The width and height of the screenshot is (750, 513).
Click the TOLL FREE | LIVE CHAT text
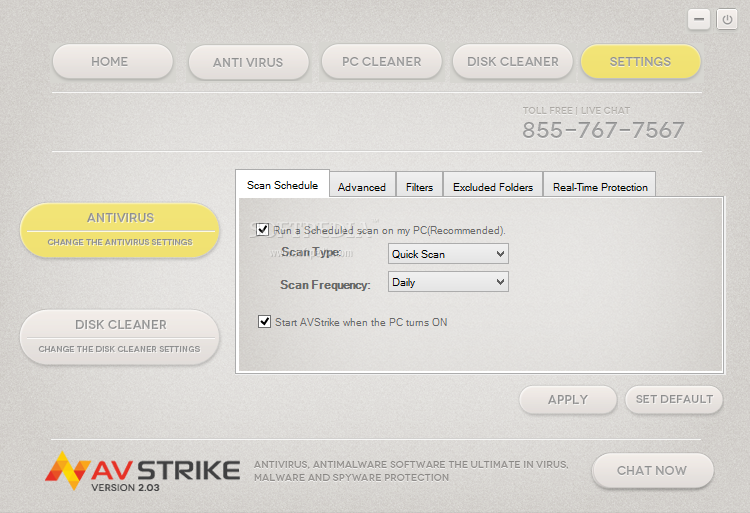[576, 110]
